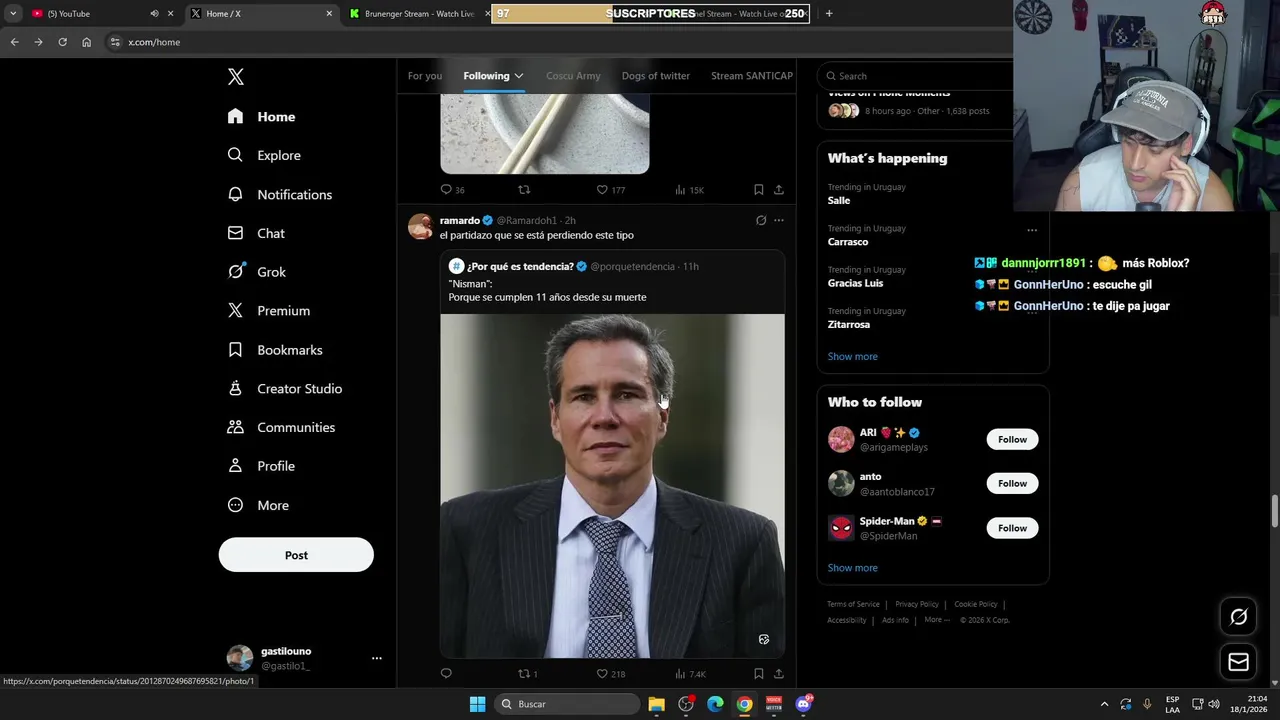Viewport: 1280px width, 720px height.
Task: Bookmark the Nisman post
Action: [x=758, y=674]
